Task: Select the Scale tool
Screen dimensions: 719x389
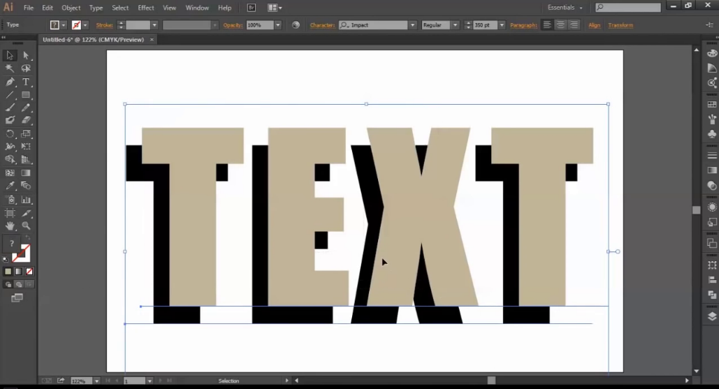Action: pyautogui.click(x=26, y=134)
